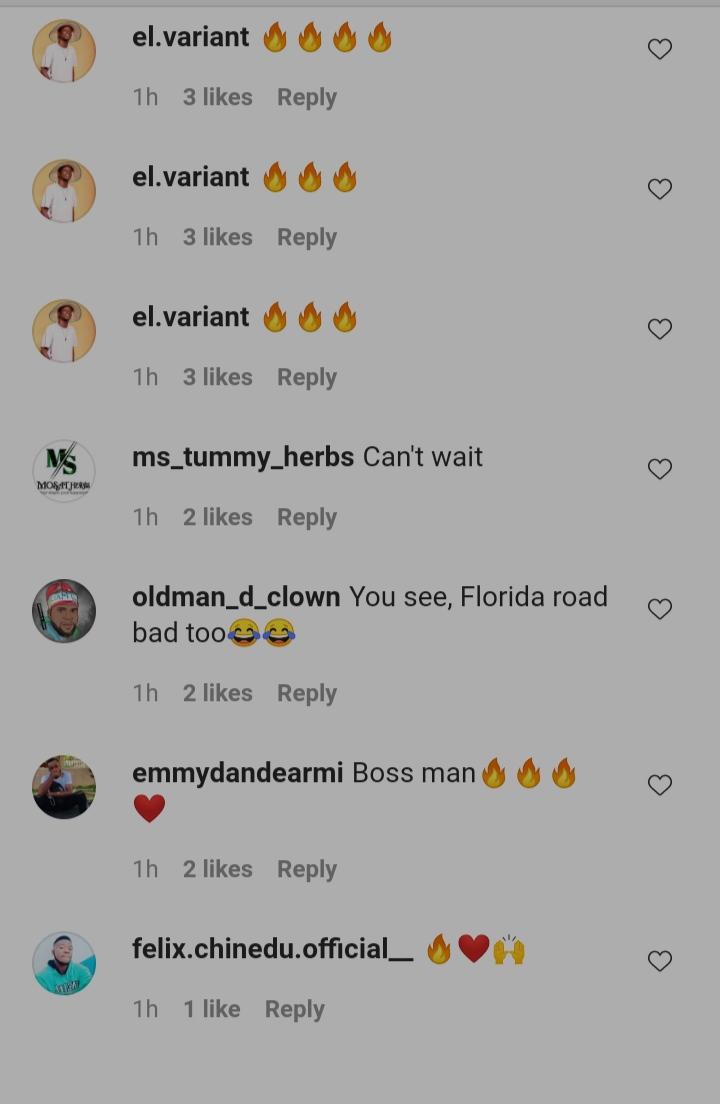Like ms_tummy_herbs' "Can't wait" comment
The image size is (720, 1104).
pyautogui.click(x=659, y=468)
